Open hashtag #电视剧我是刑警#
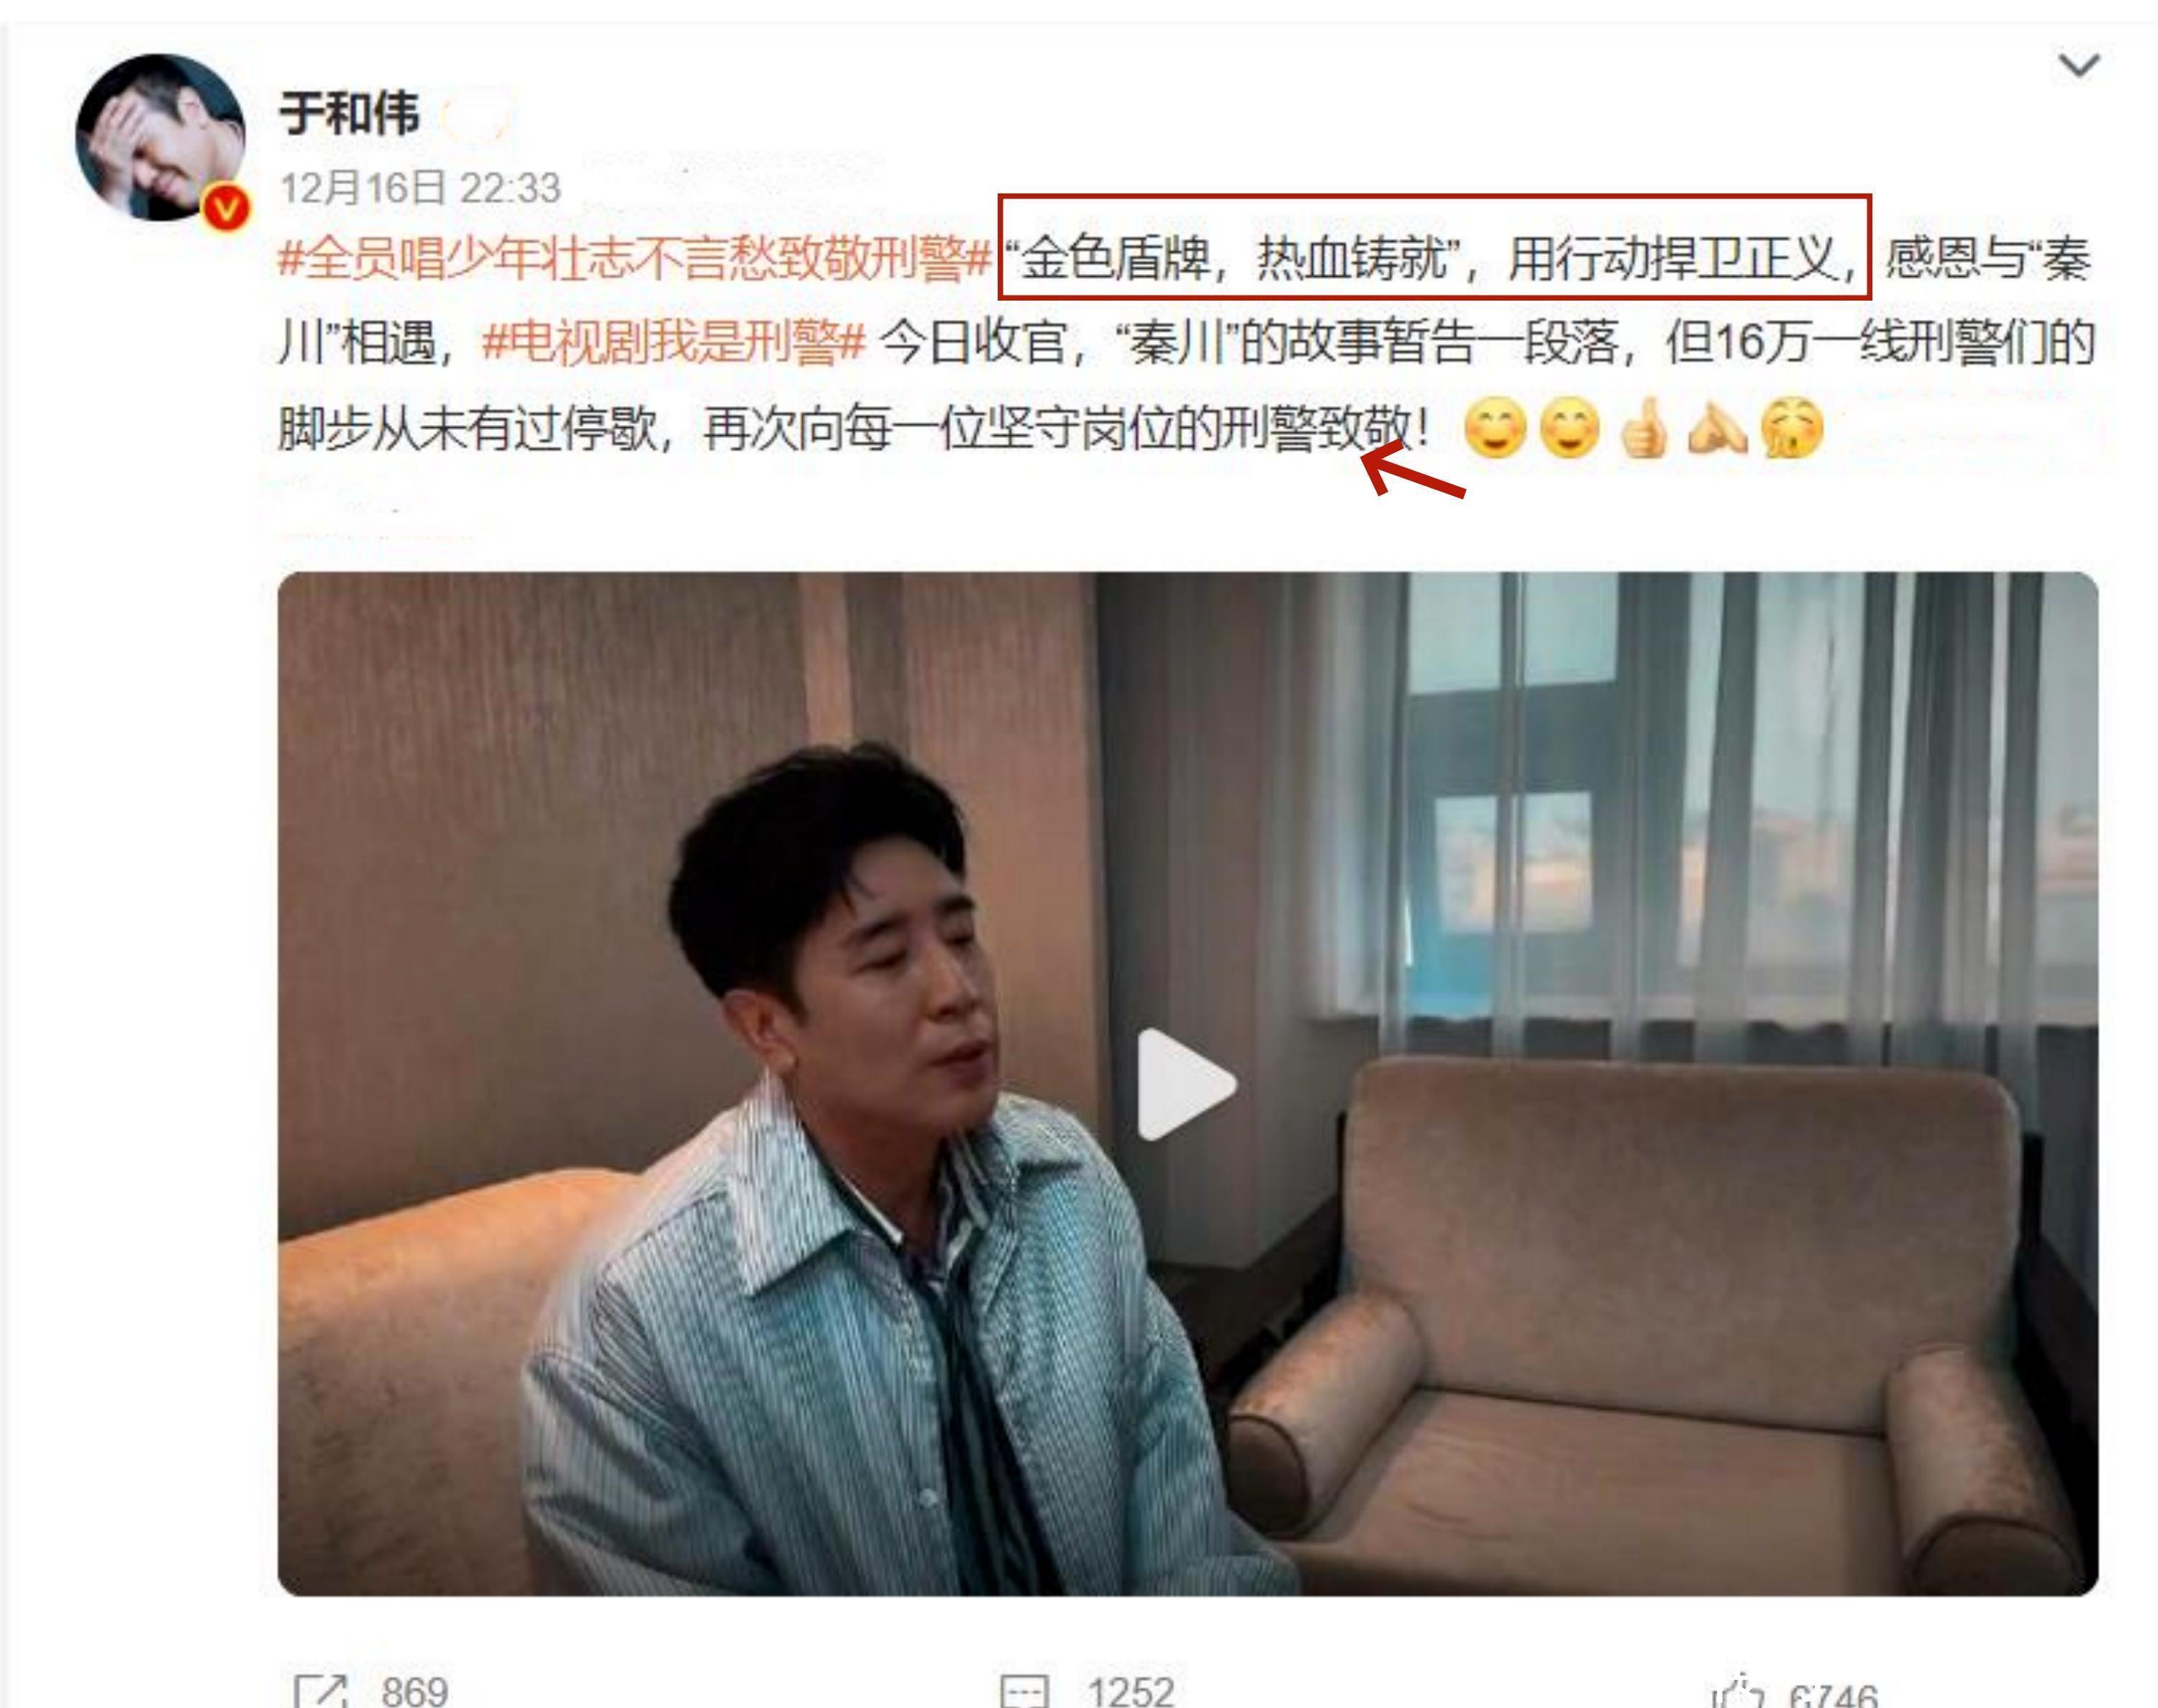Viewport: 2158px width, 1708px height. (672, 344)
